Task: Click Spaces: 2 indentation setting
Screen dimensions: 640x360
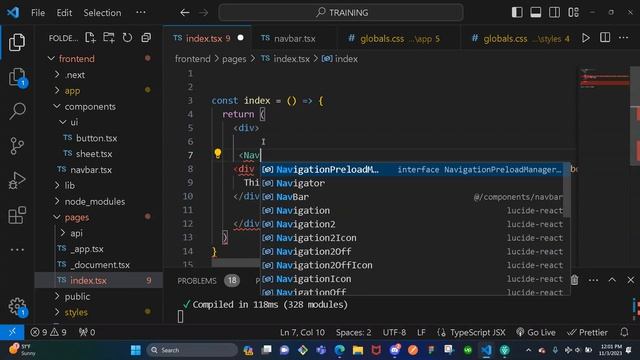Action: pyautogui.click(x=353, y=332)
